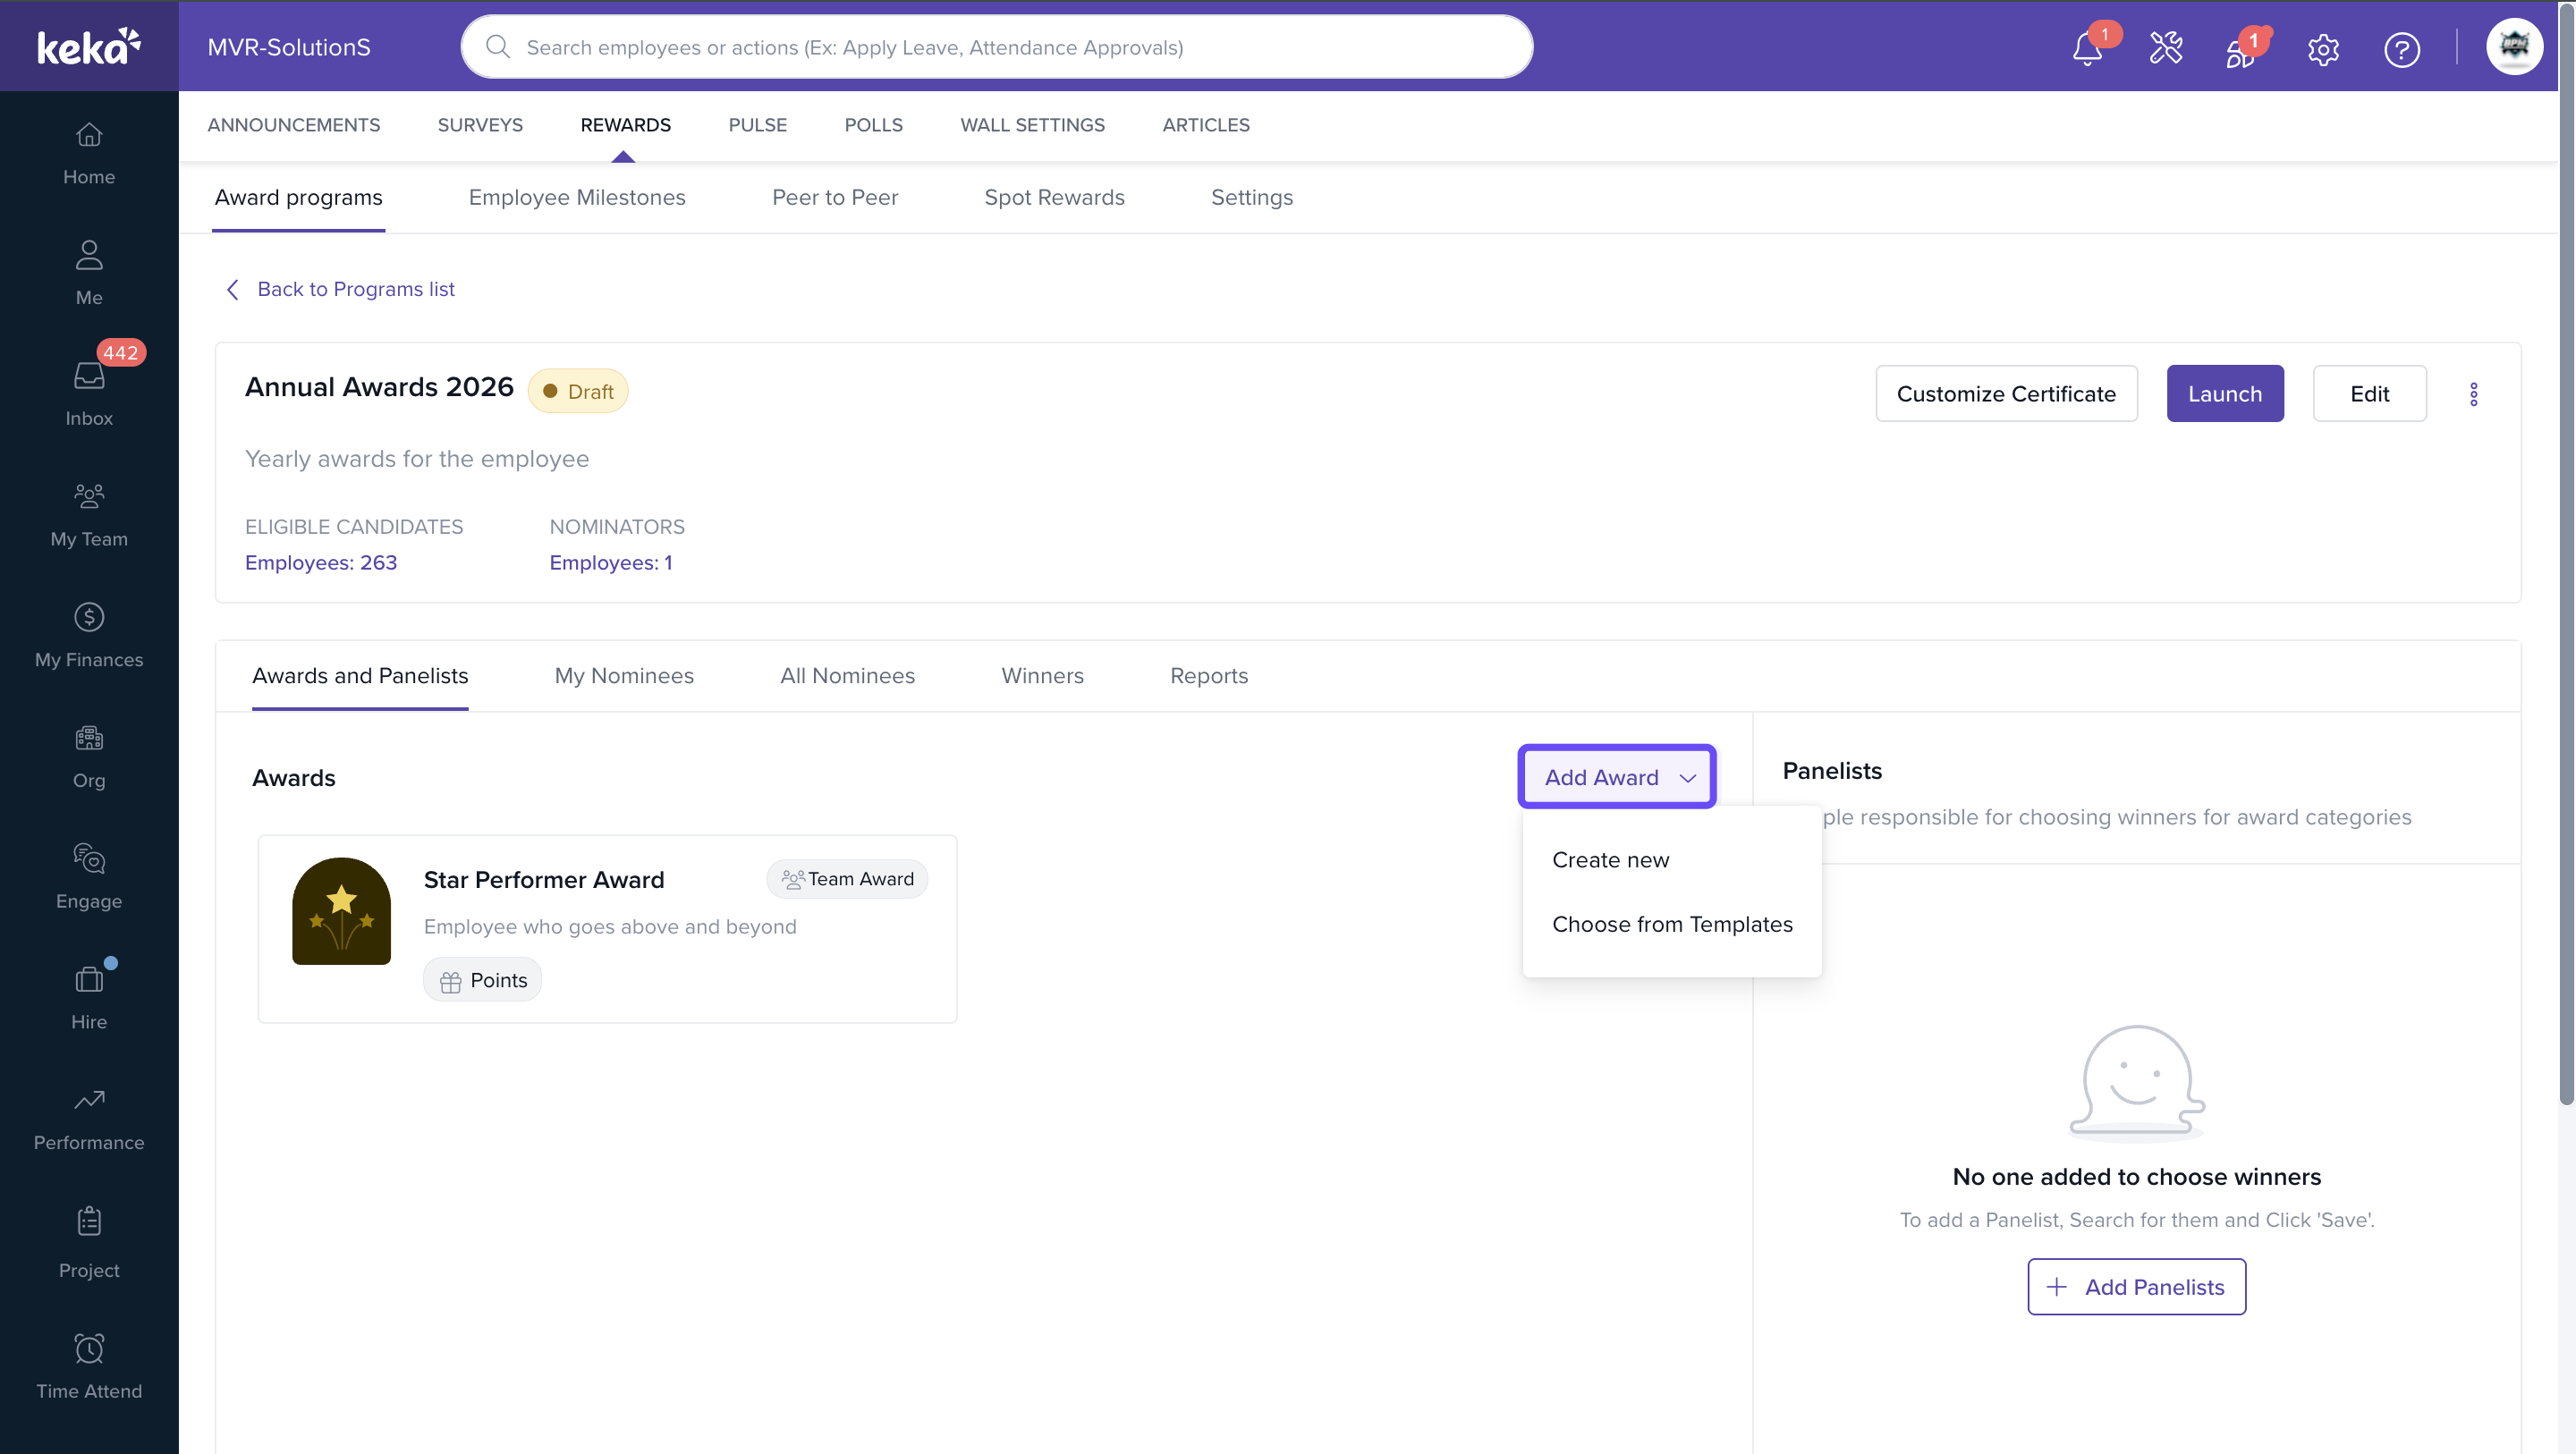The height and width of the screenshot is (1454, 2576).
Task: Click the employee search field
Action: [996, 47]
